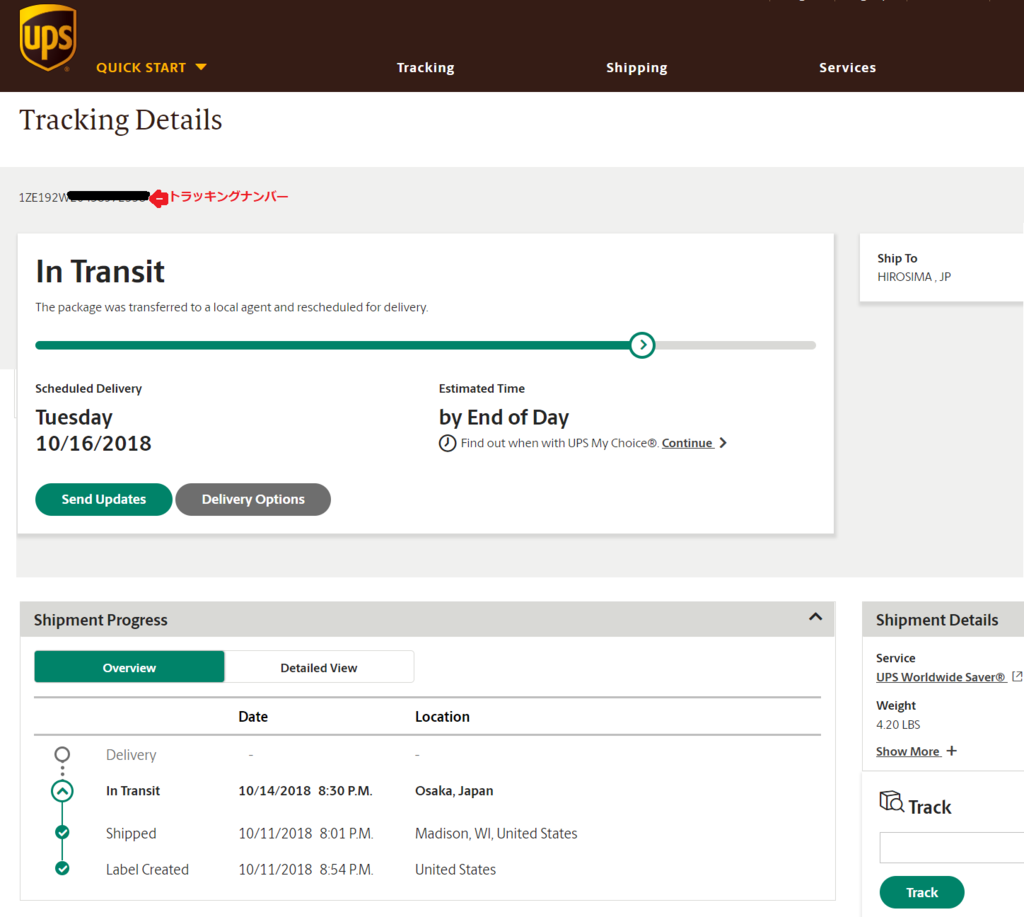Collapse the Shipment Progress panel
The height and width of the screenshot is (917, 1024).
click(x=815, y=617)
